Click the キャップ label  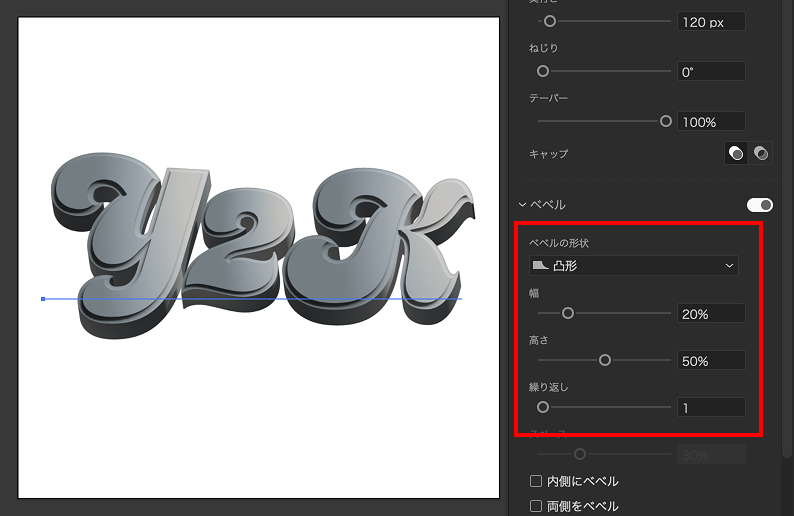pos(548,153)
